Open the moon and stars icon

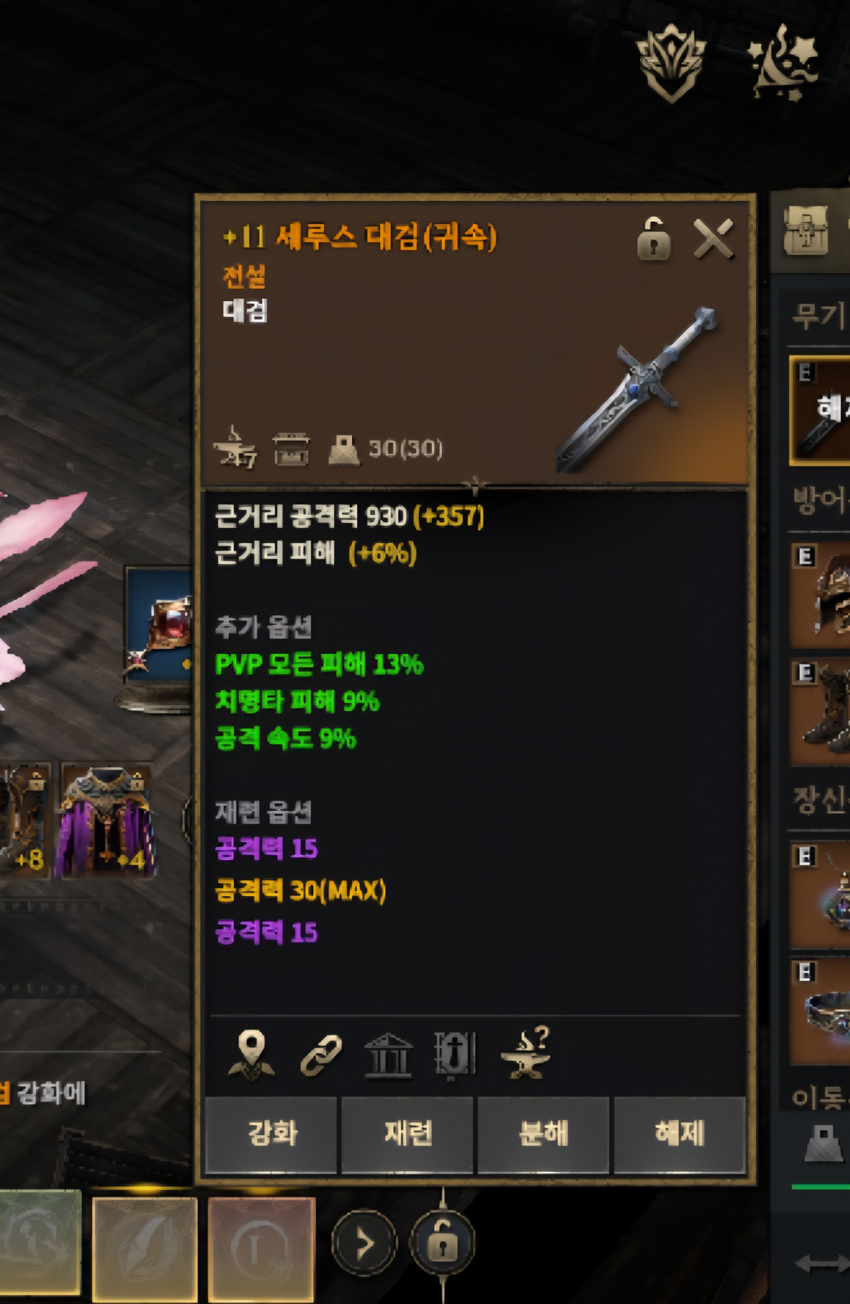tap(783, 64)
